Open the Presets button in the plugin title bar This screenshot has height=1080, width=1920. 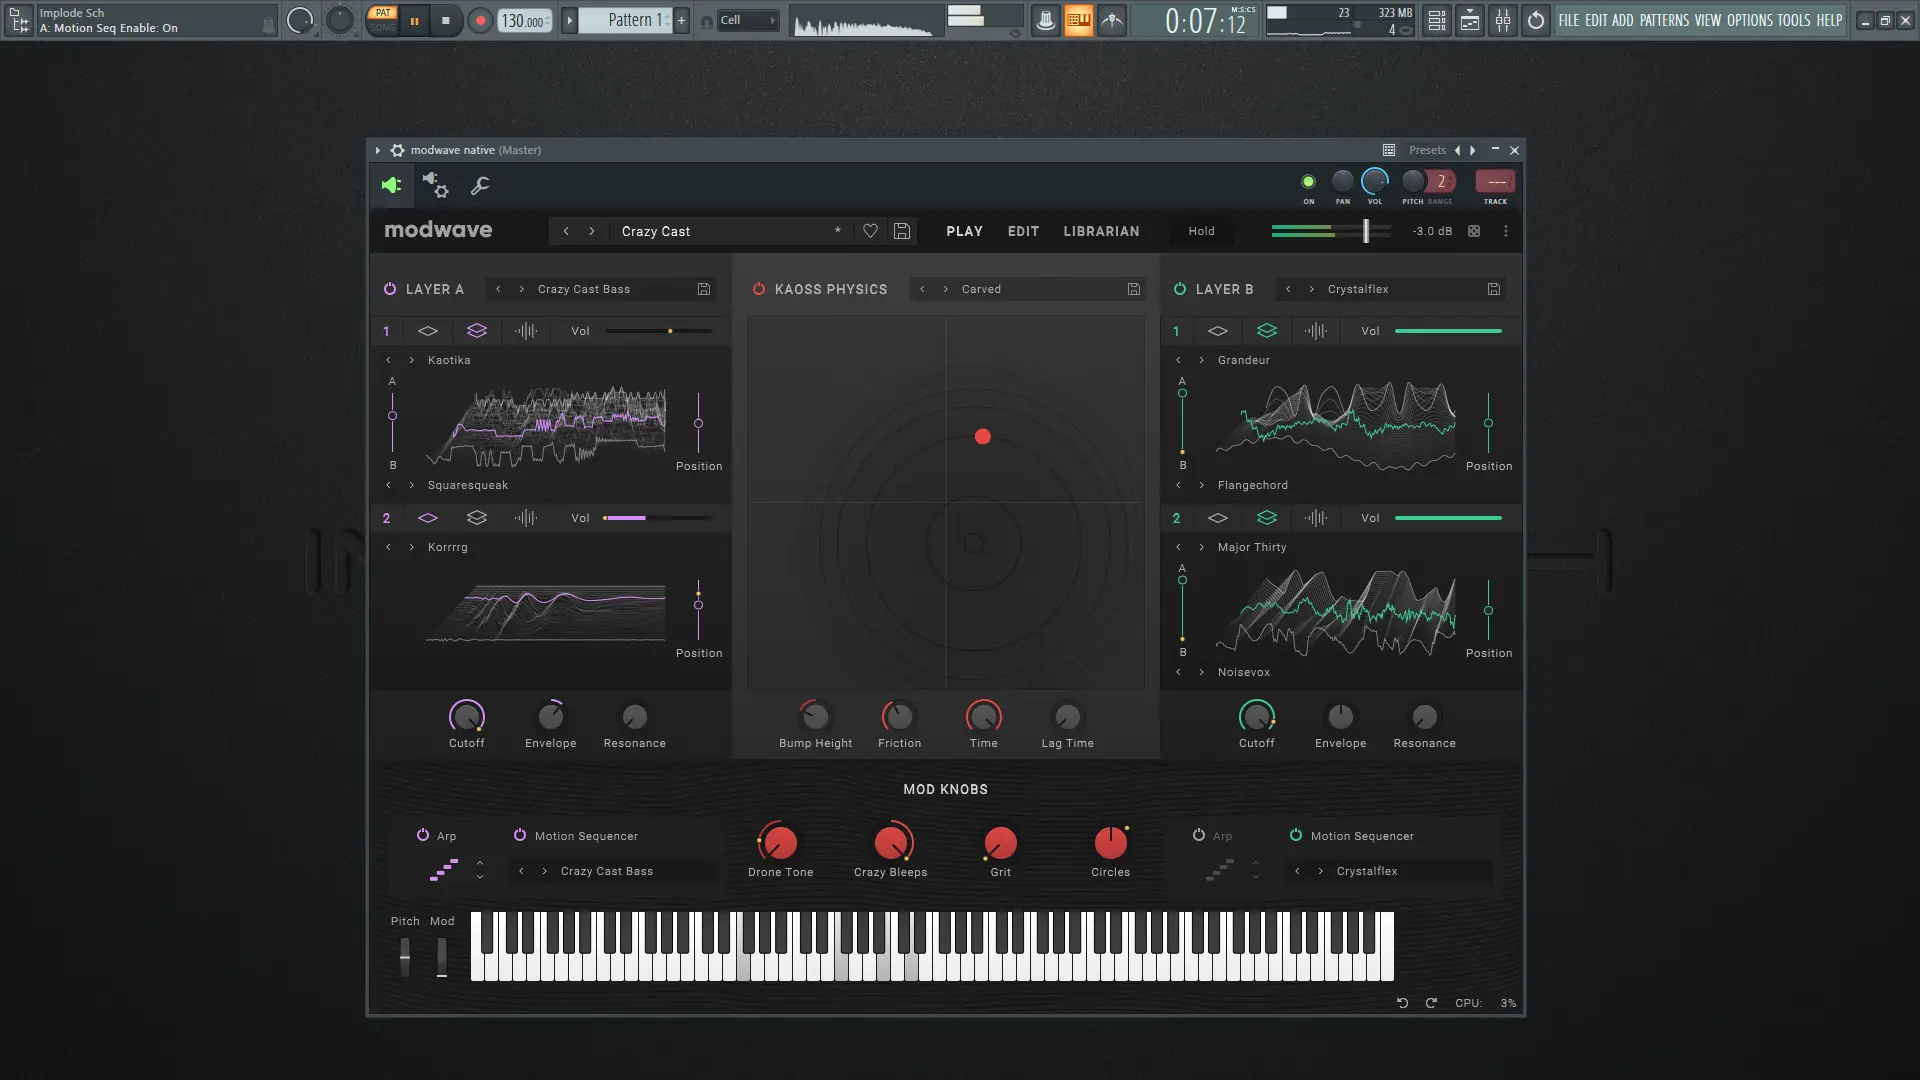(1427, 150)
